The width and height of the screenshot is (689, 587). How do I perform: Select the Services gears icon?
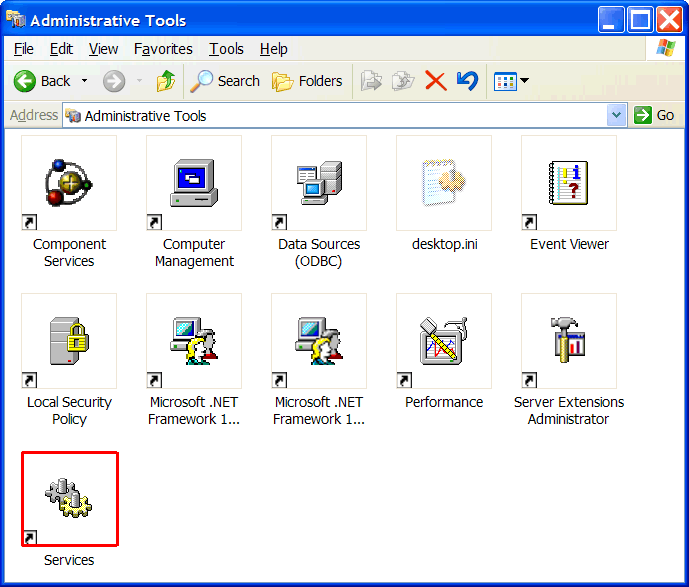click(x=69, y=499)
